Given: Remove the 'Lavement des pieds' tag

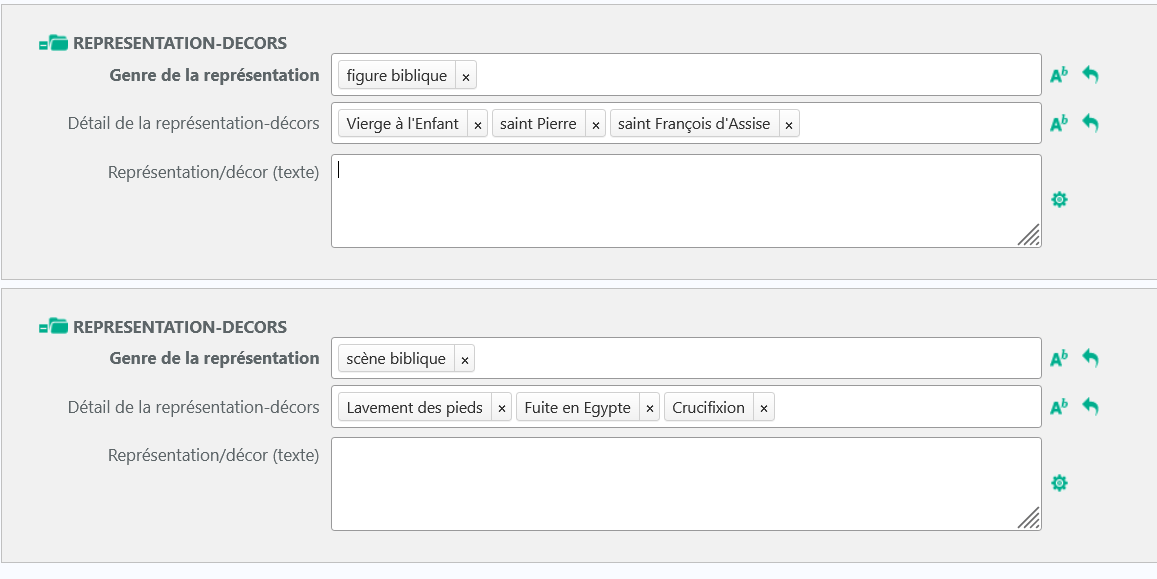Looking at the screenshot, I should 502,408.
